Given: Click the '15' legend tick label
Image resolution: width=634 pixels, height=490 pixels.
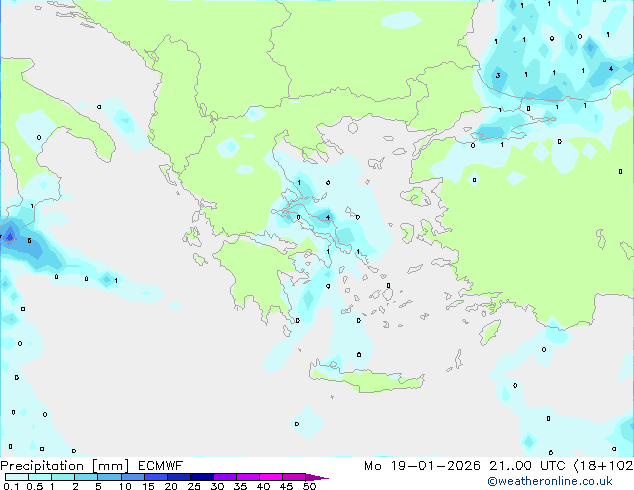Looking at the screenshot, I should coord(148,486).
